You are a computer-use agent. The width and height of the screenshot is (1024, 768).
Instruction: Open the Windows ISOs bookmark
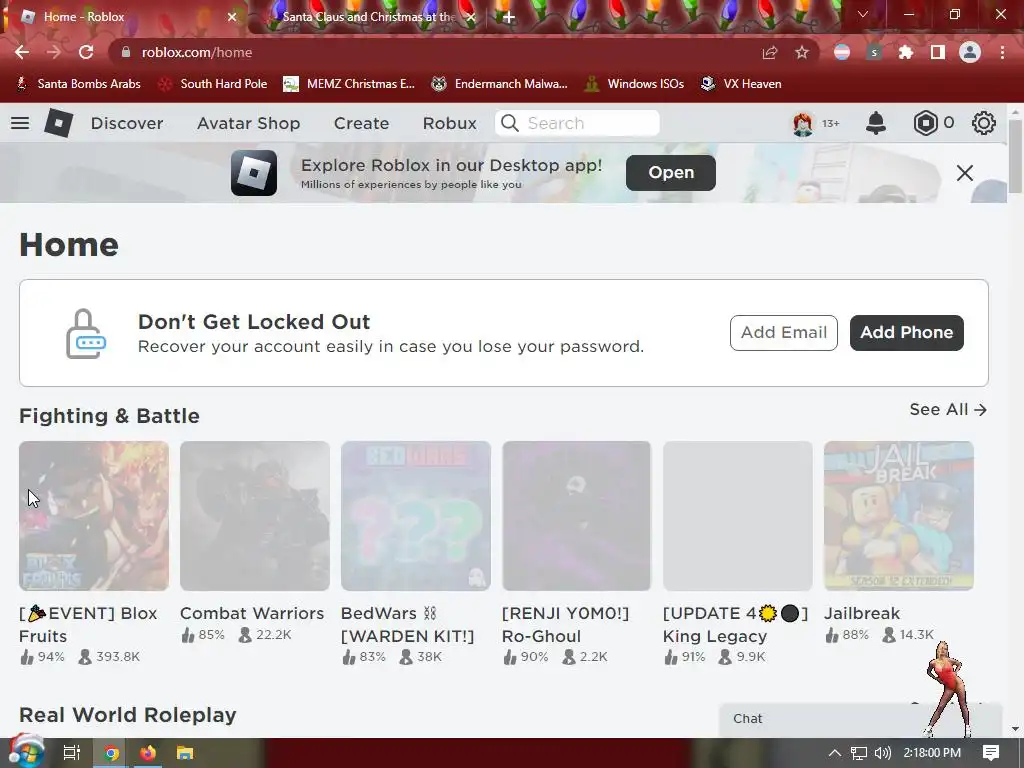click(635, 84)
